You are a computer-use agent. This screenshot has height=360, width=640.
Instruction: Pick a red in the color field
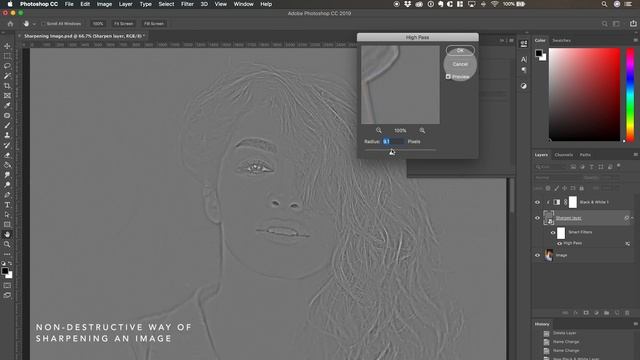[584, 95]
